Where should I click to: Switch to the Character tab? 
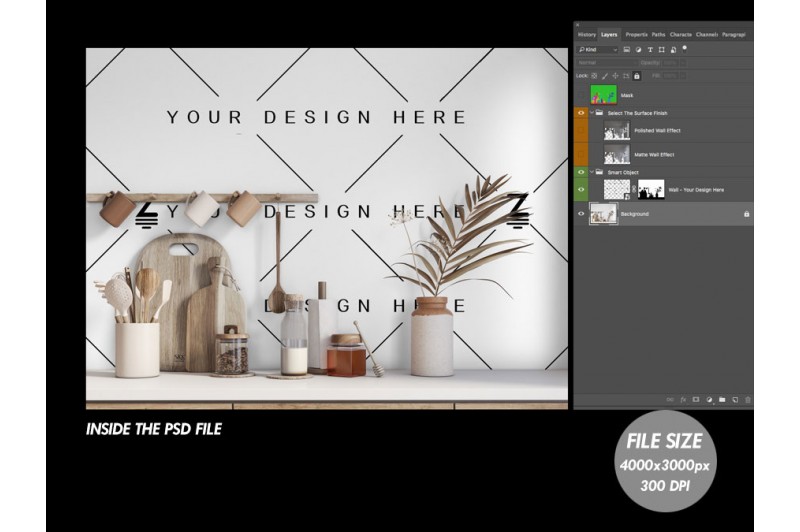pyautogui.click(x=681, y=35)
